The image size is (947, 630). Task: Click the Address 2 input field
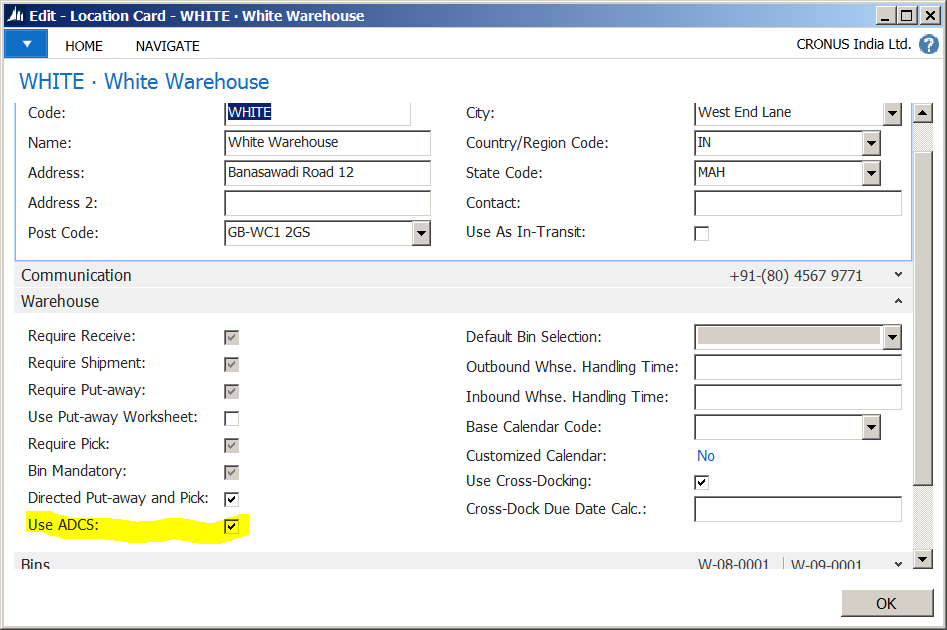[327, 203]
